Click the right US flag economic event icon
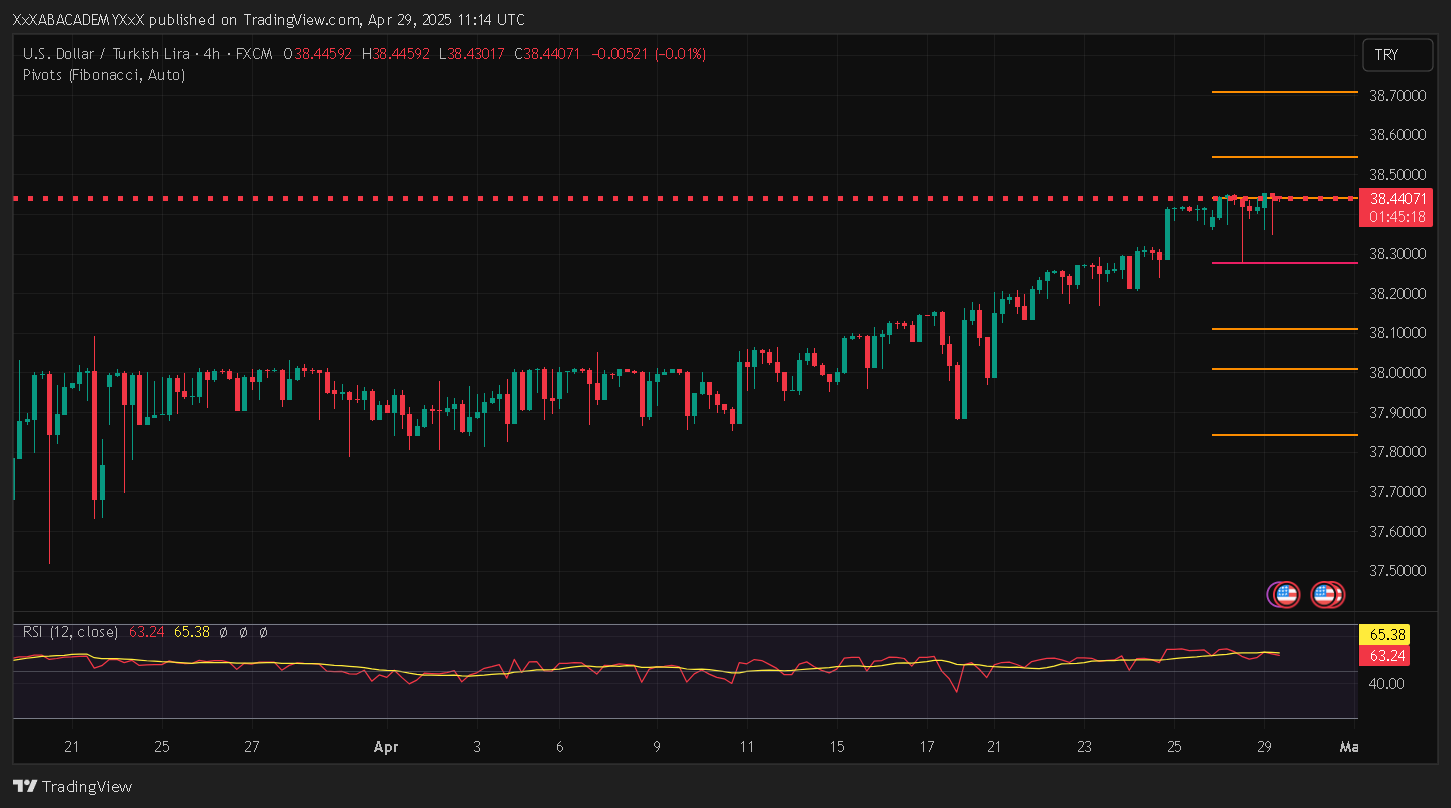The height and width of the screenshot is (808, 1451). [x=1326, y=595]
